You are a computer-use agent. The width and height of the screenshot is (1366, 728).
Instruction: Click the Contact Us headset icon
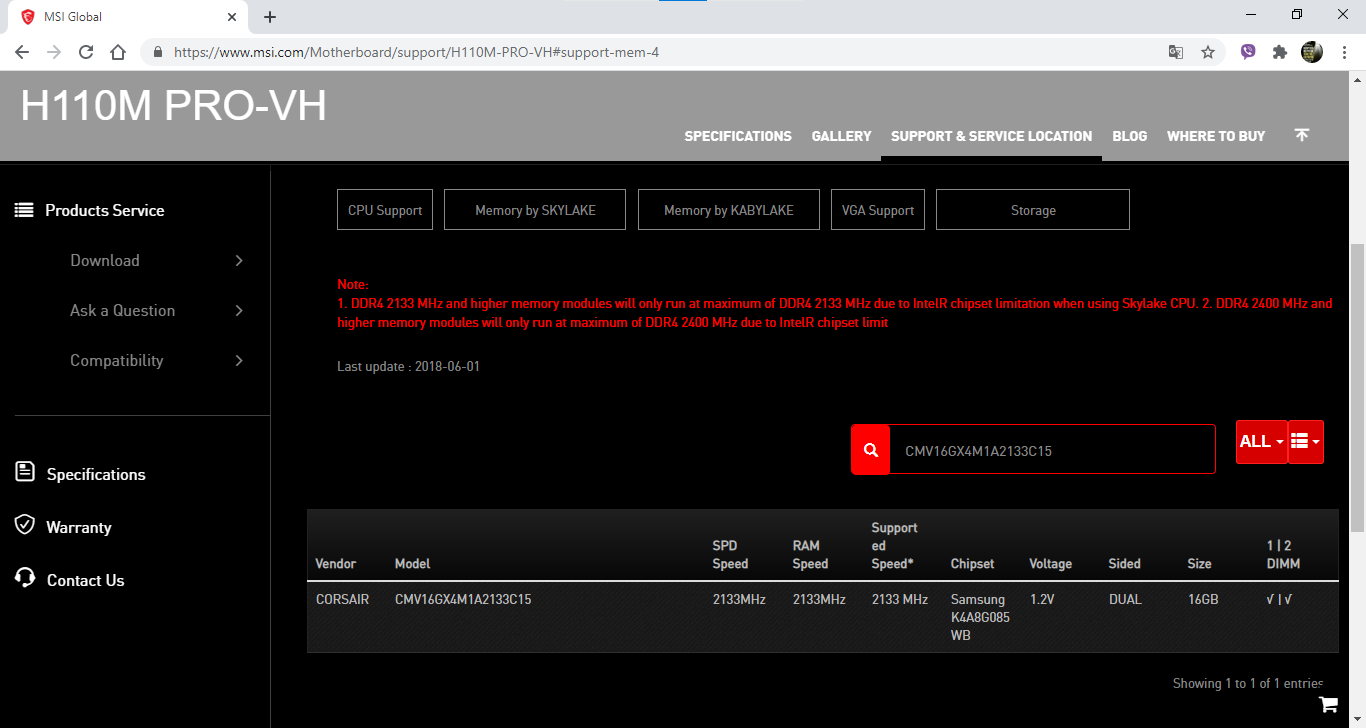pos(25,578)
